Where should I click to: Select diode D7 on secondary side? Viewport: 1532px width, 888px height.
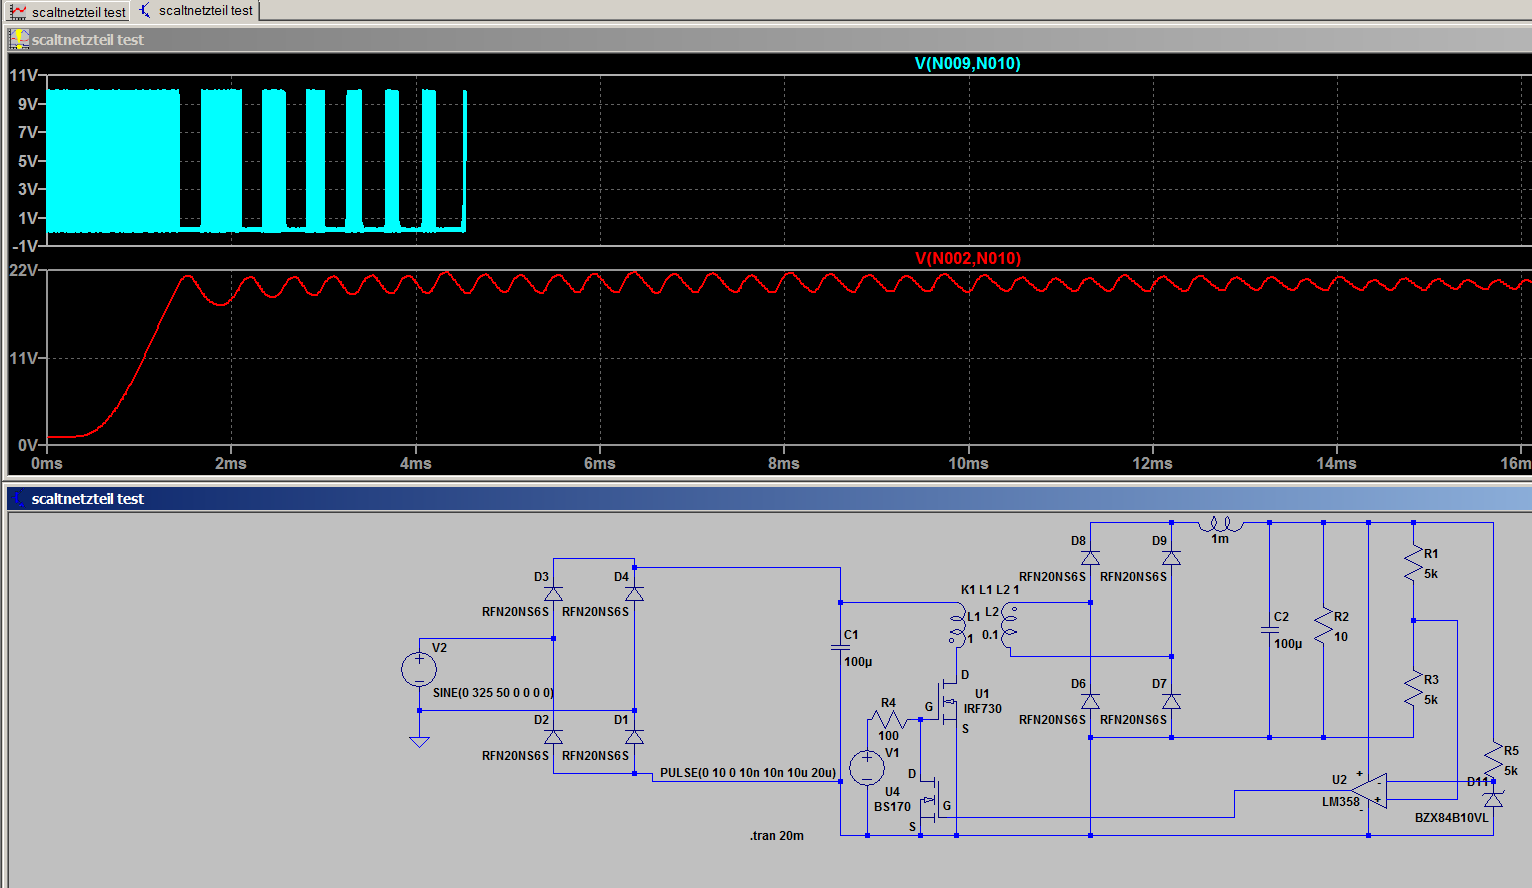pos(1171,701)
